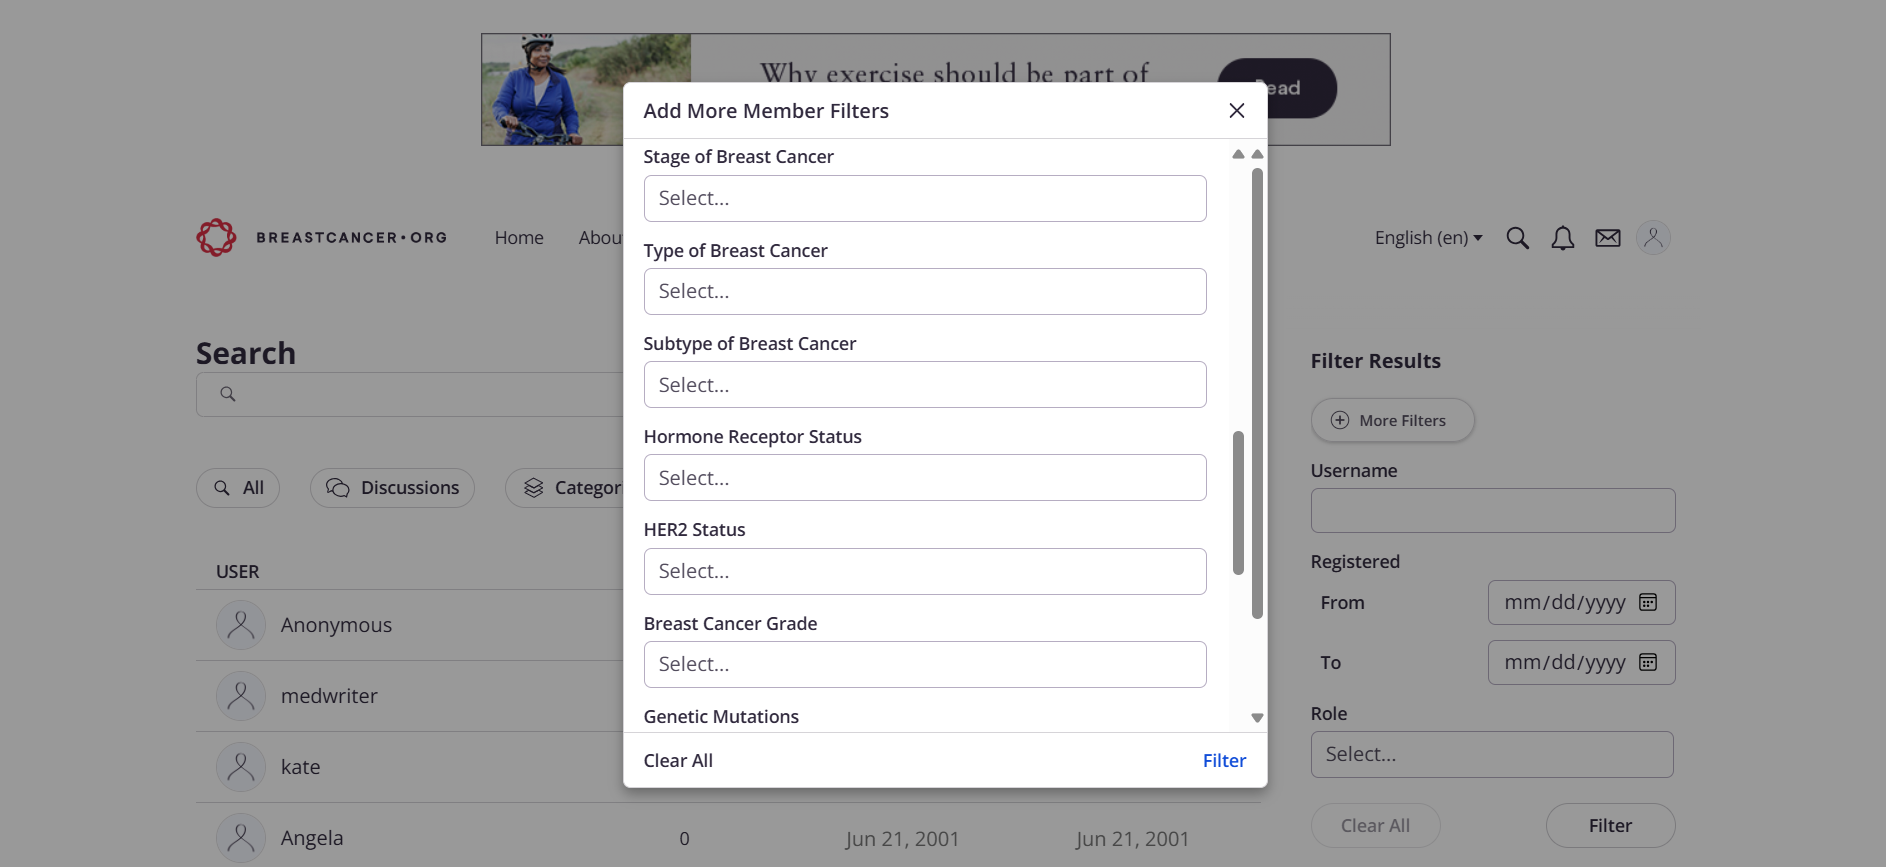Open the HER2 Status select box

pos(924,571)
